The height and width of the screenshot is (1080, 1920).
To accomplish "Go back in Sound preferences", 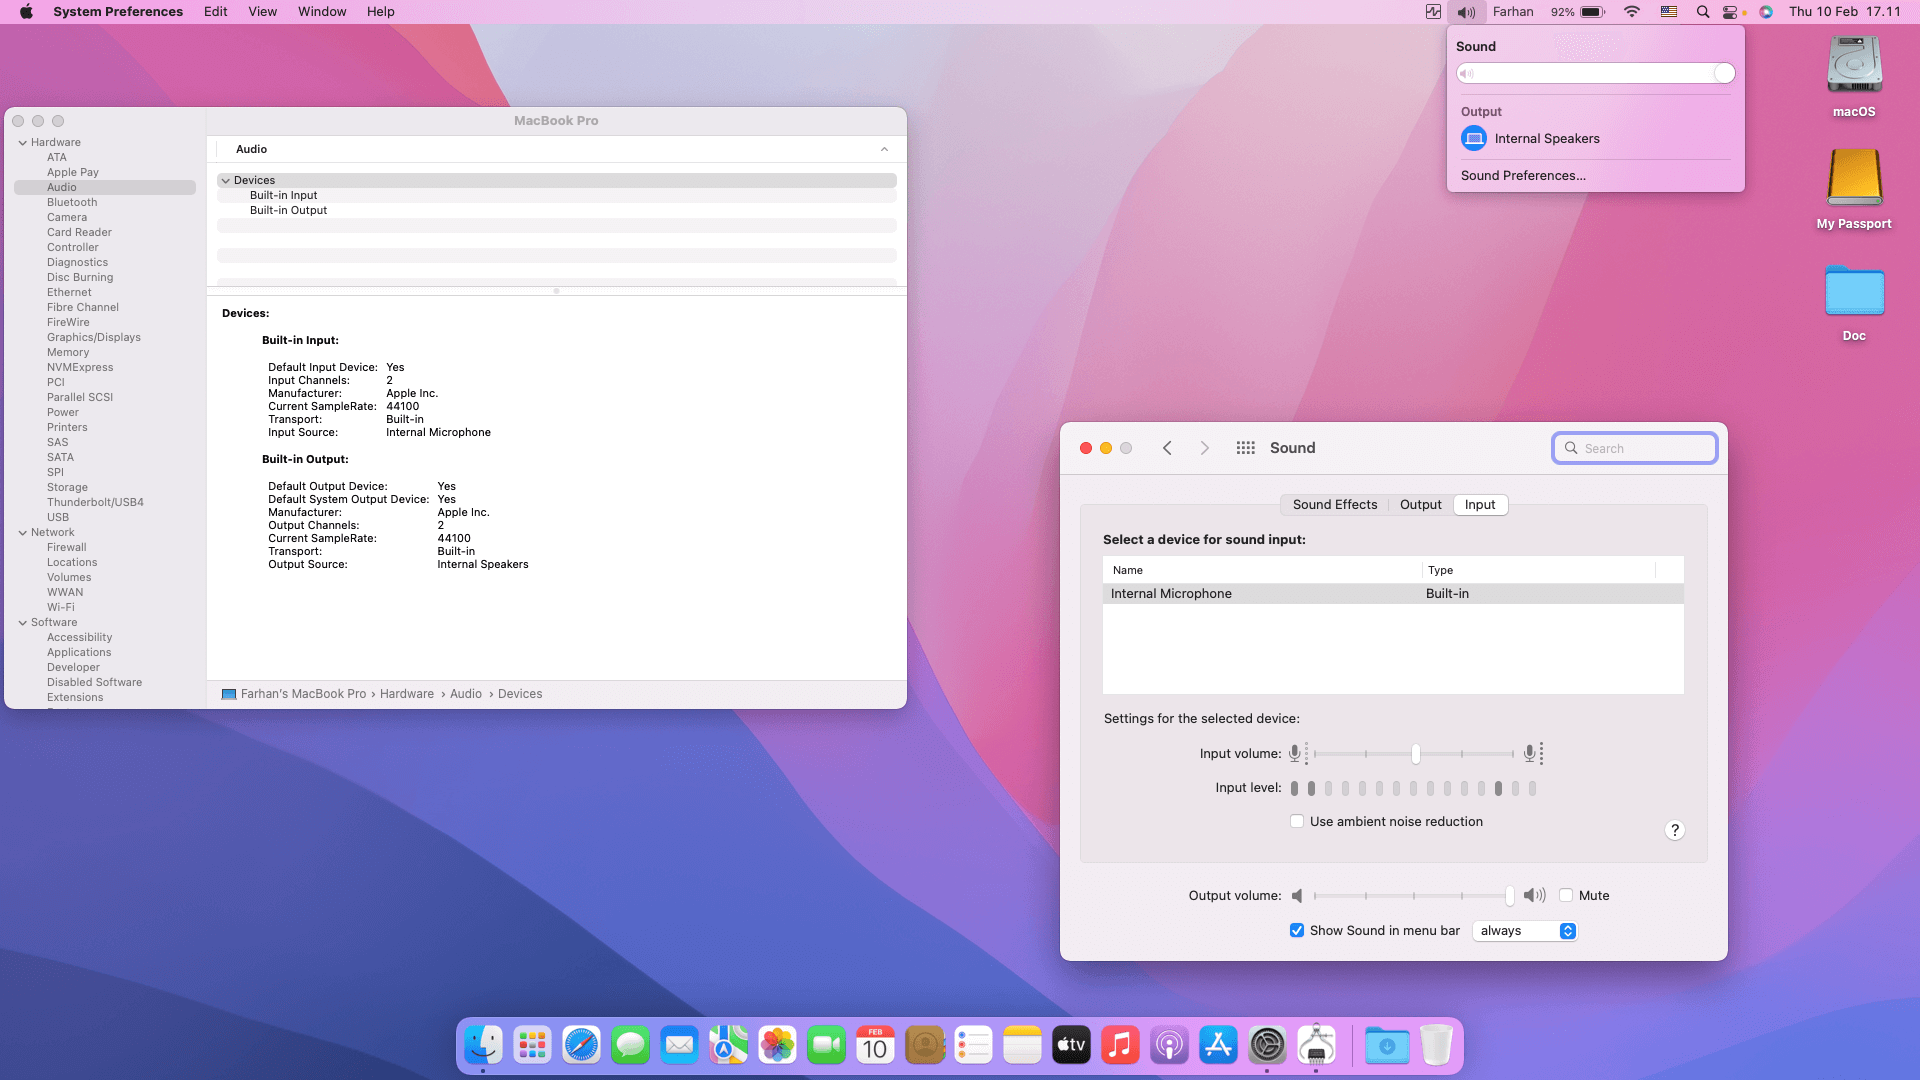I will click(x=1167, y=448).
